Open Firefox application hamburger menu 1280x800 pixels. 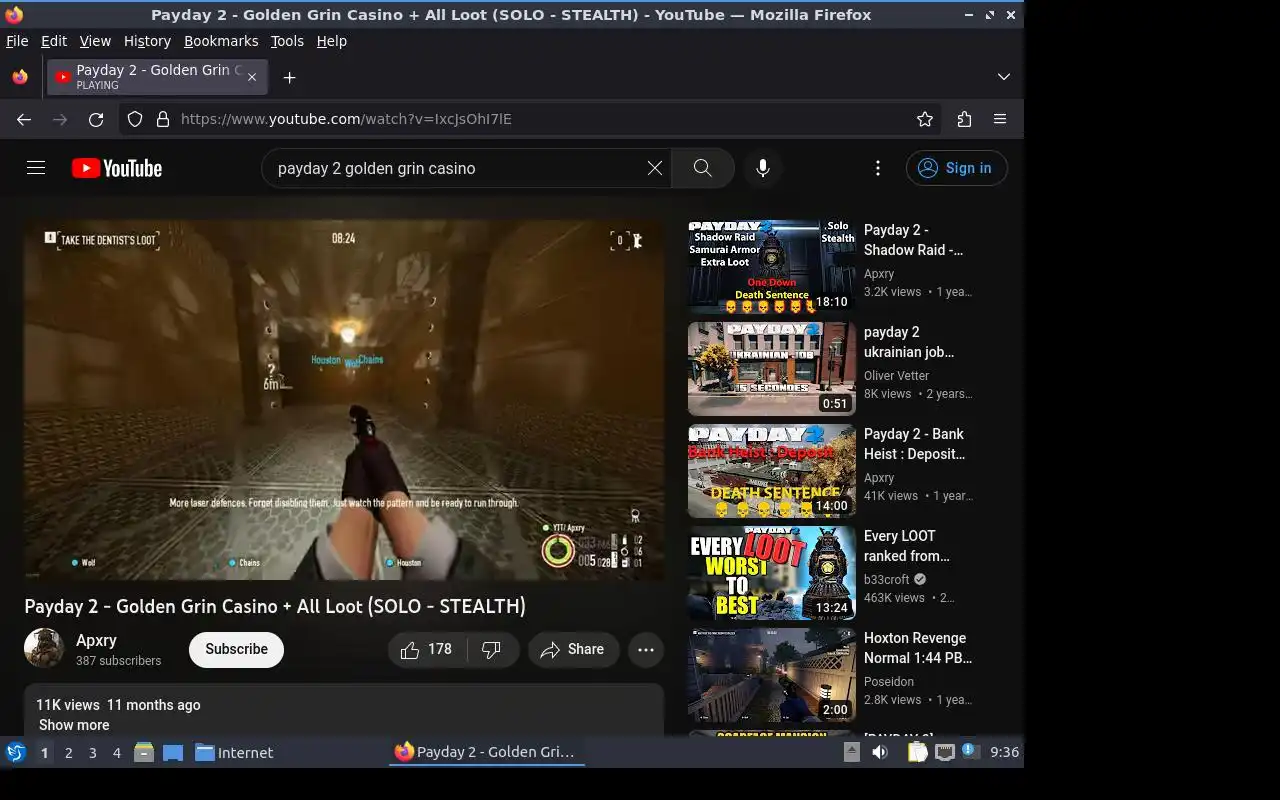click(x=1000, y=119)
